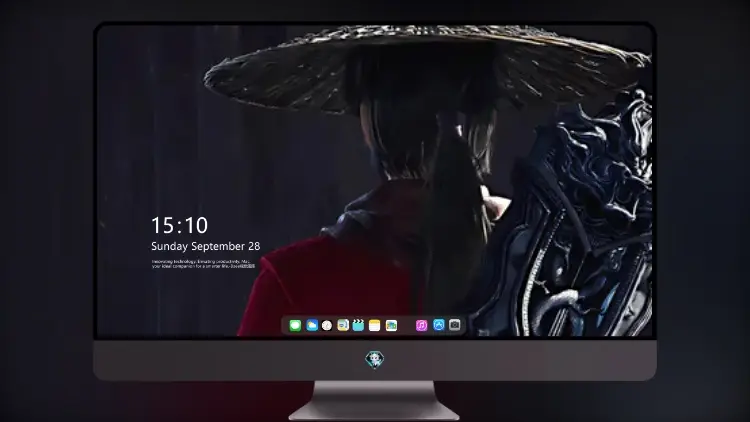Open the green Messages app in dock

295,326
